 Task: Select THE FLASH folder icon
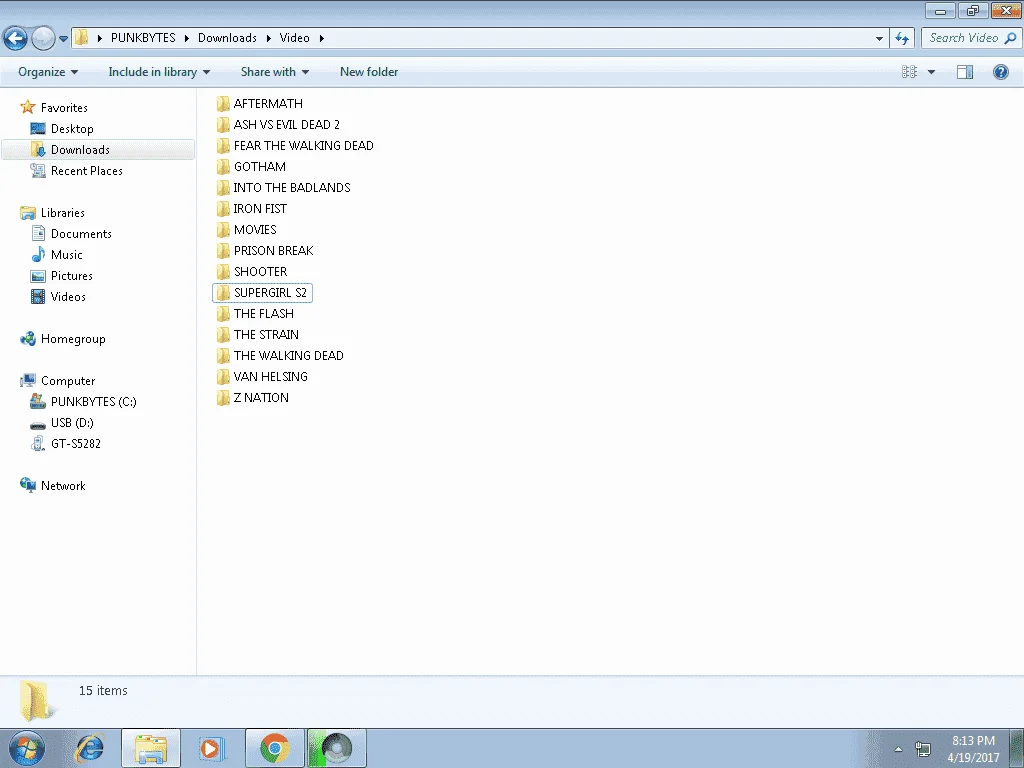223,313
